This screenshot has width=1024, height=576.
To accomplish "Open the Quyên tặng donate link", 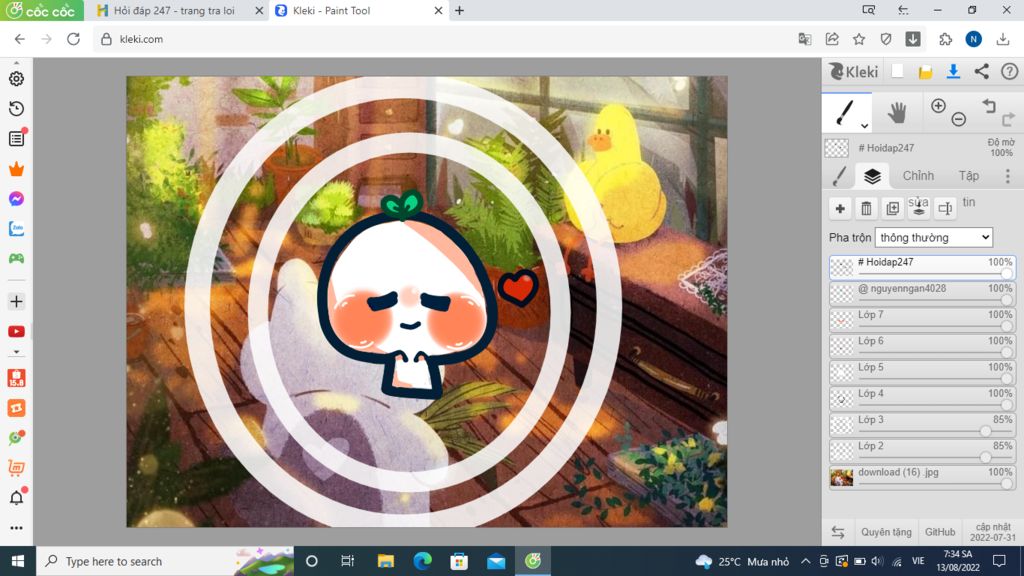I will pos(886,532).
